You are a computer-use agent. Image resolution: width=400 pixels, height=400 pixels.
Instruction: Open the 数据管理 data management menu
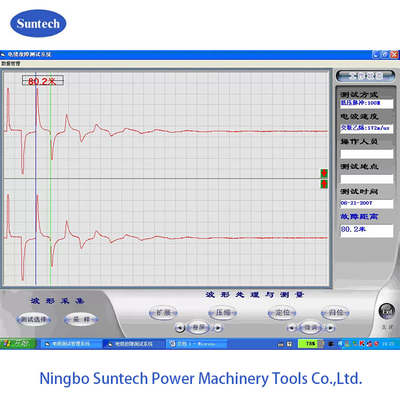click(11, 63)
